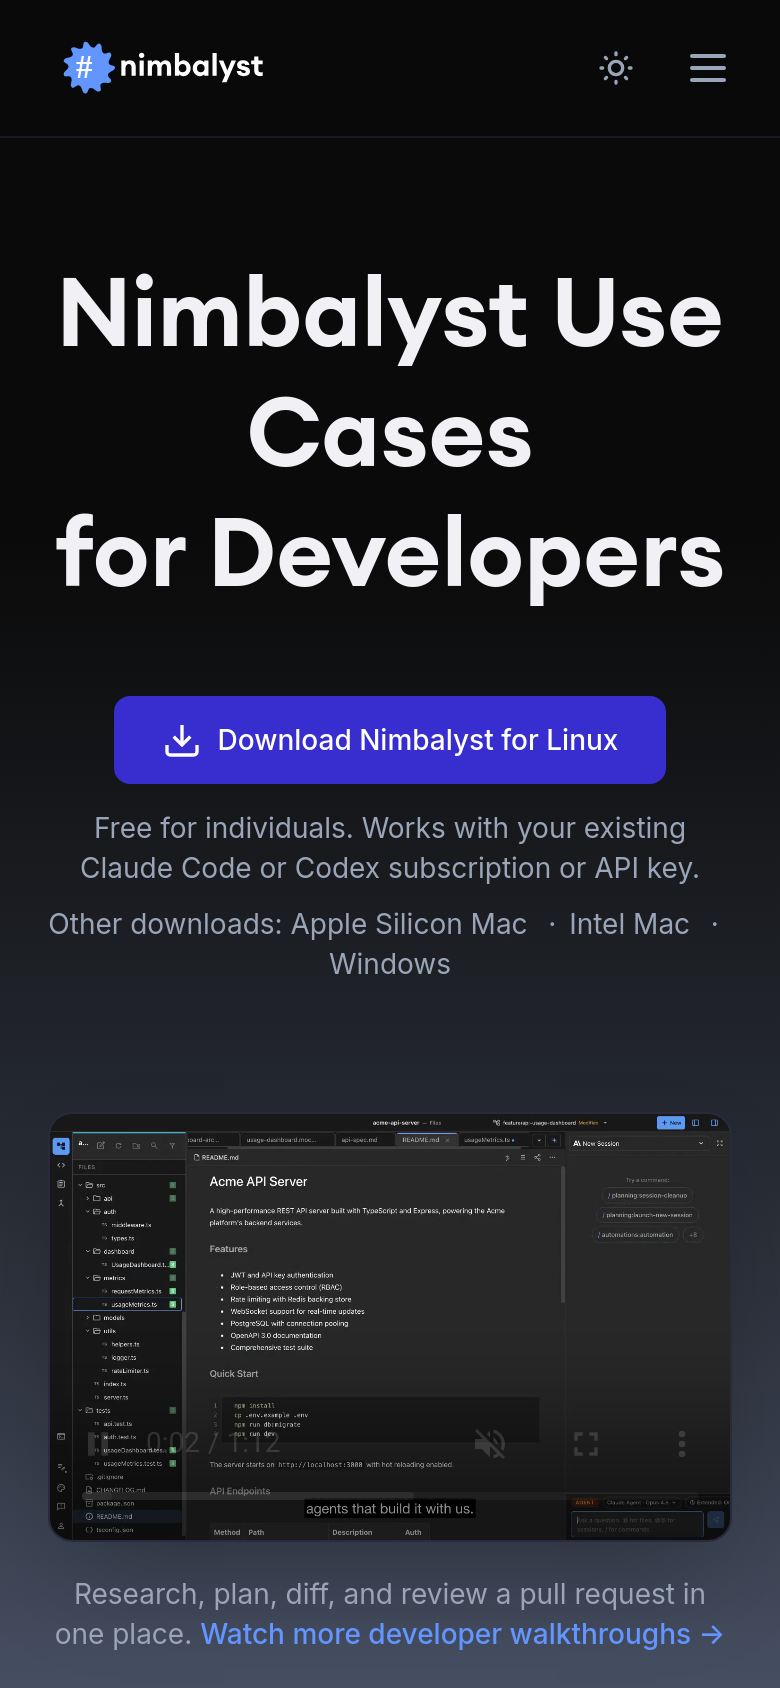
Task: Open the video's more options menu
Action: click(x=682, y=1443)
